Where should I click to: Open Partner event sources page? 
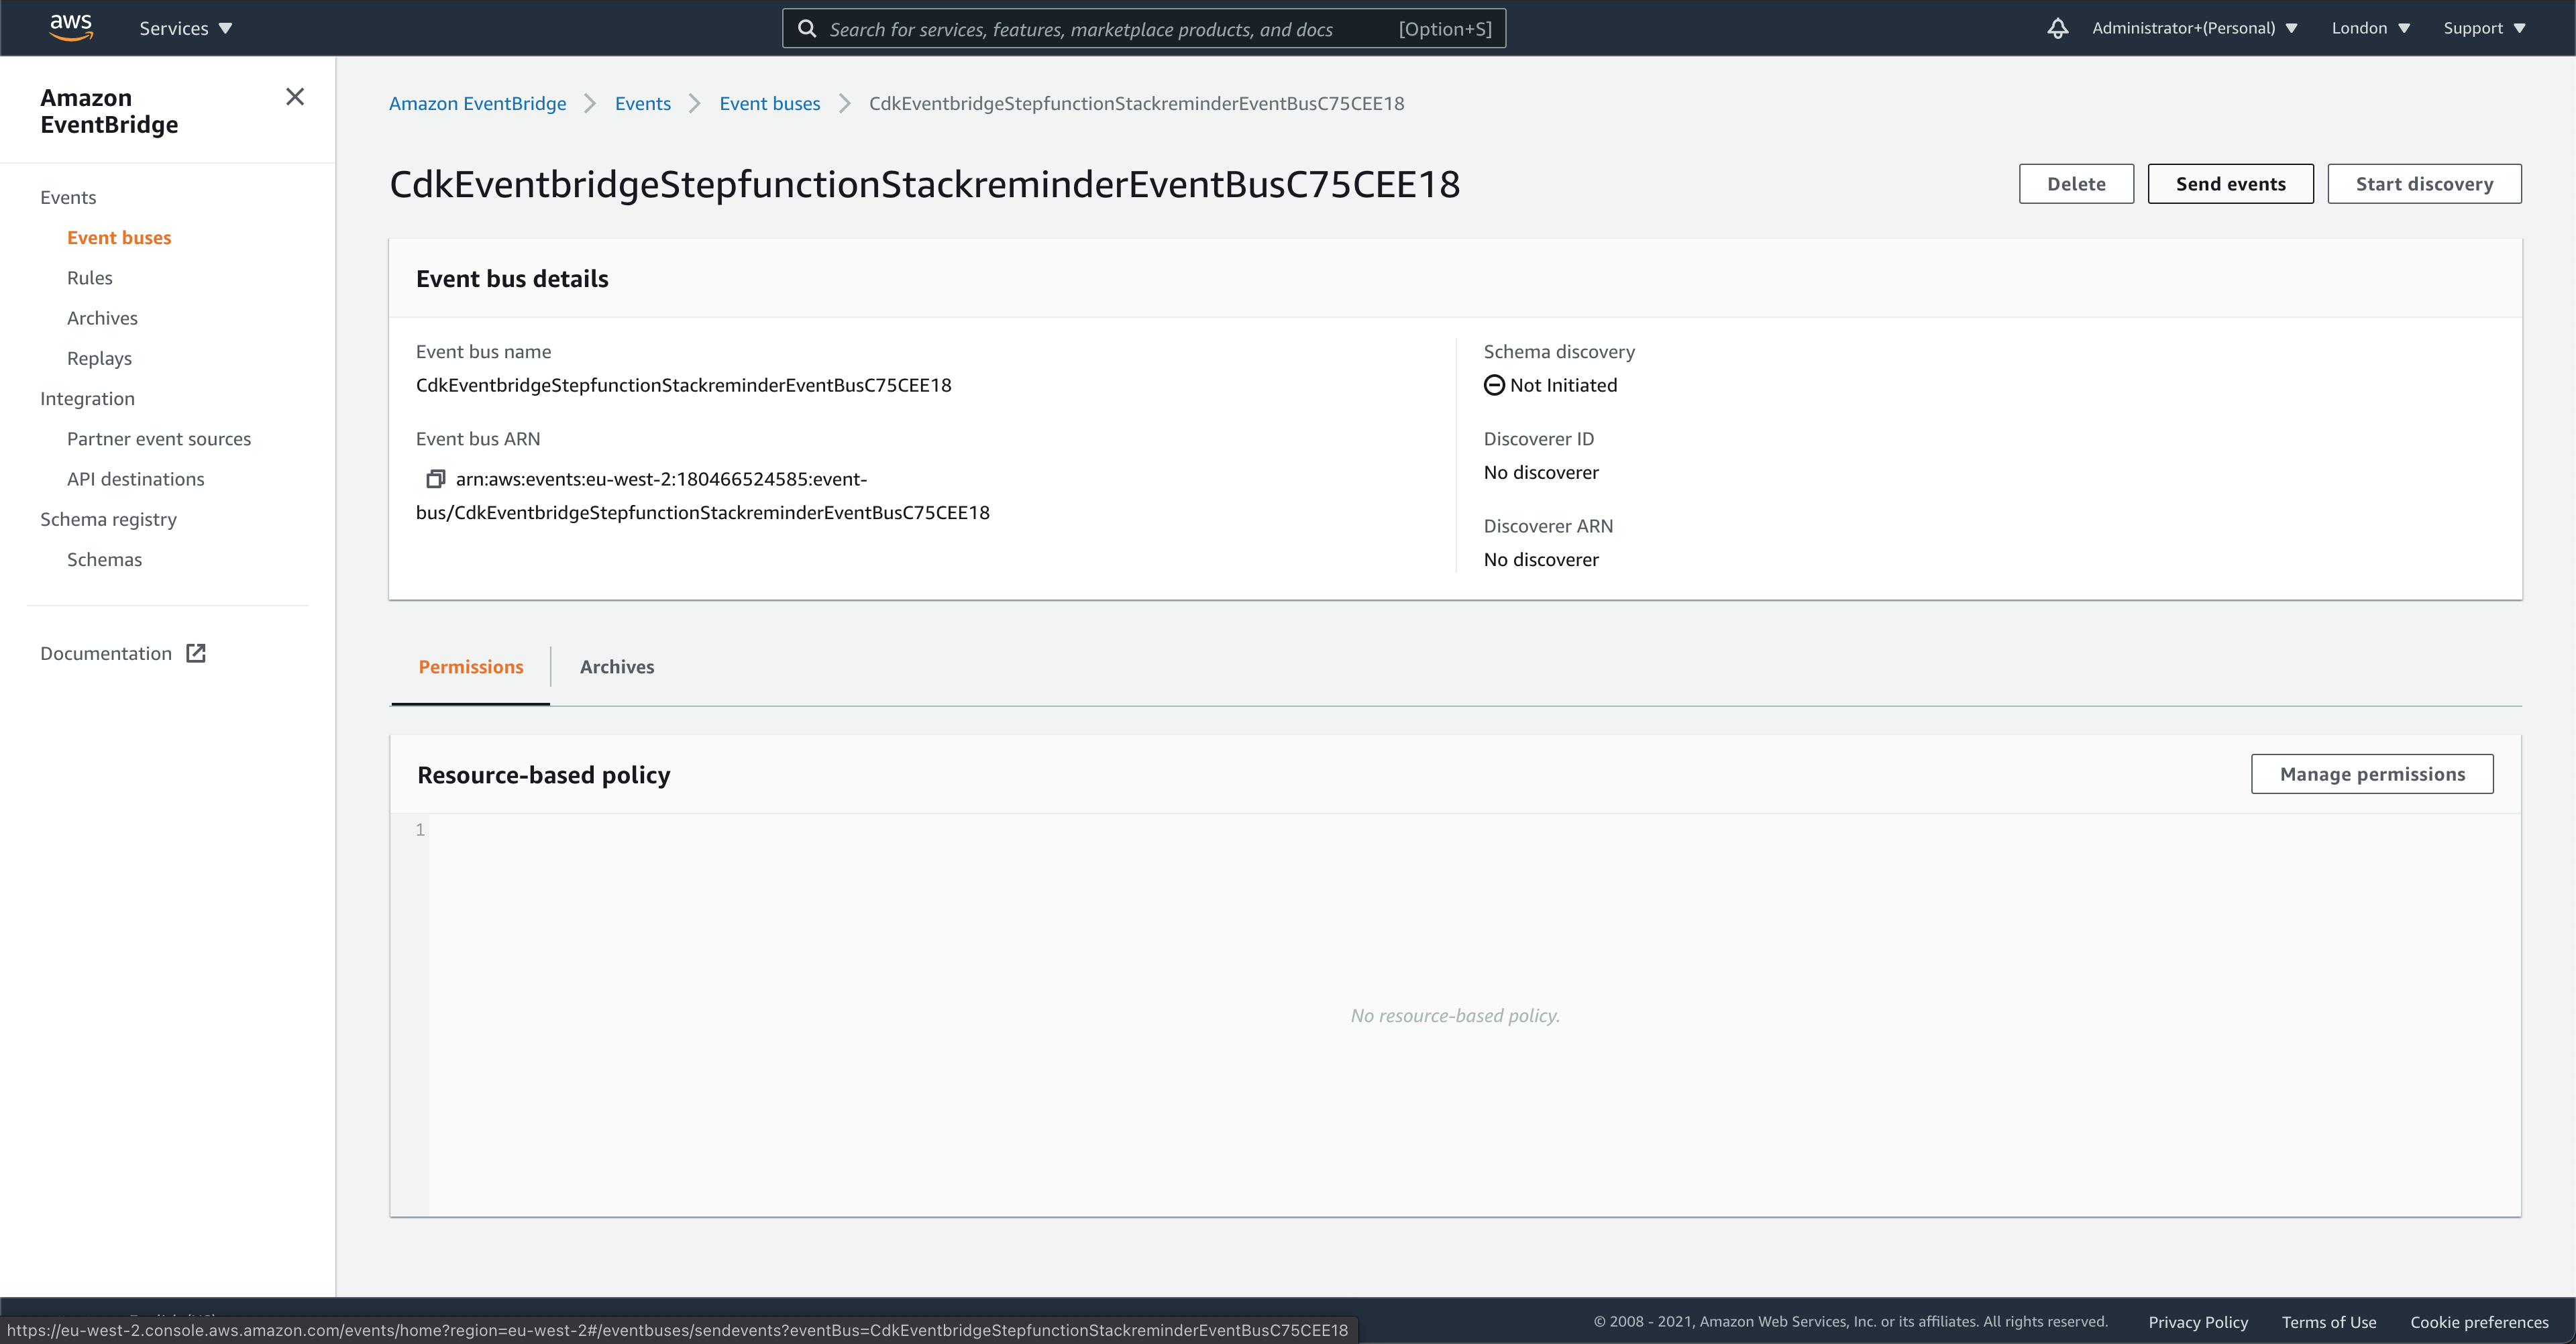(159, 439)
